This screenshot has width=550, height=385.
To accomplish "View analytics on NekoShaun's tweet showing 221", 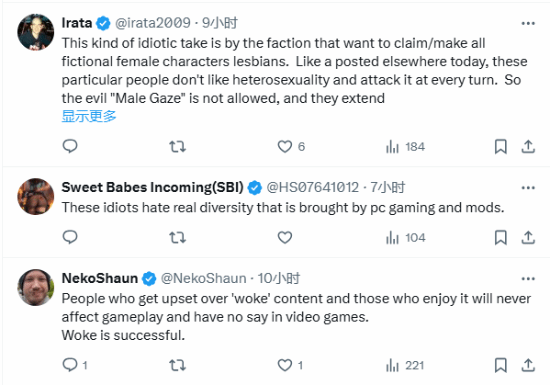I will (x=405, y=366).
